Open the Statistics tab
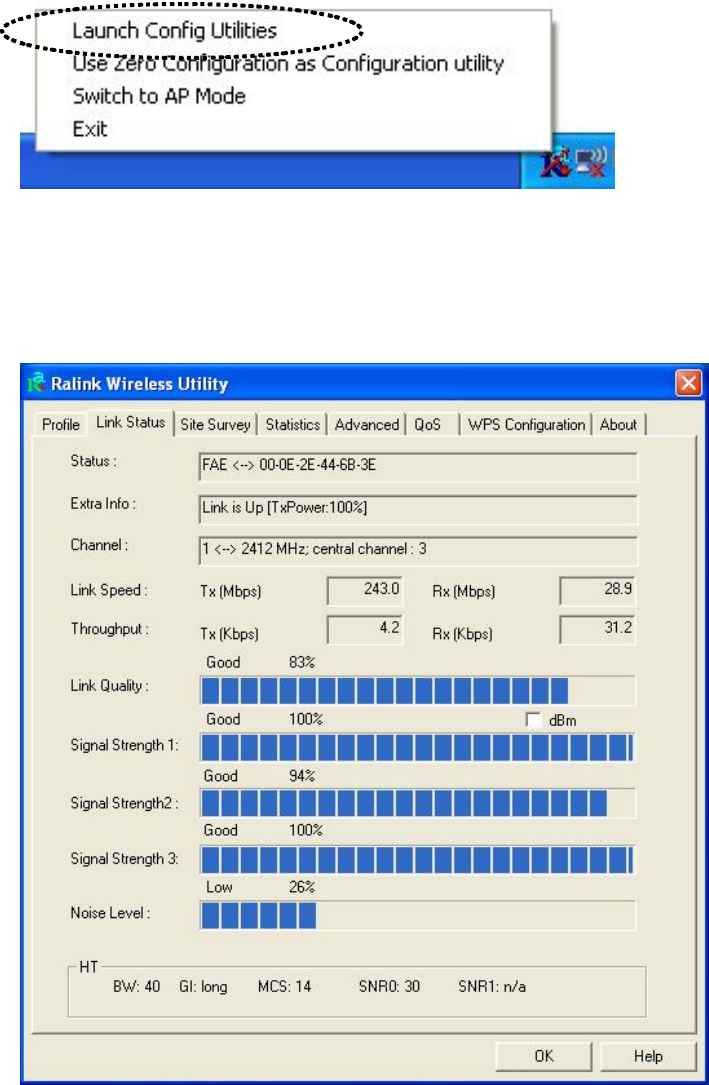 (293, 424)
